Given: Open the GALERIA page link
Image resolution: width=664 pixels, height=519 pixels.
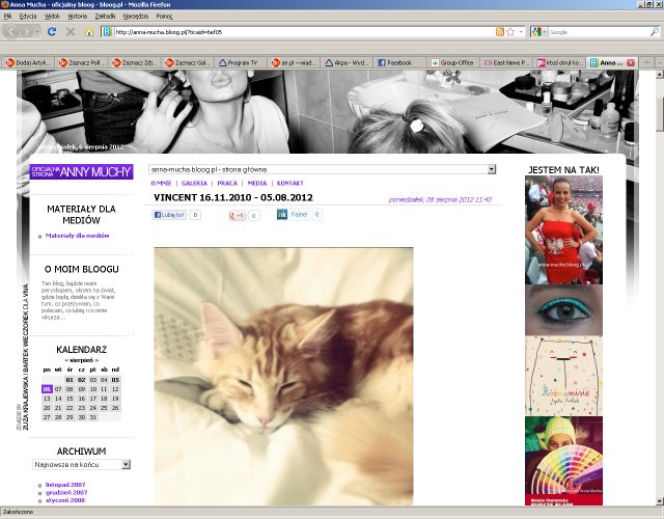Looking at the screenshot, I should point(194,183).
